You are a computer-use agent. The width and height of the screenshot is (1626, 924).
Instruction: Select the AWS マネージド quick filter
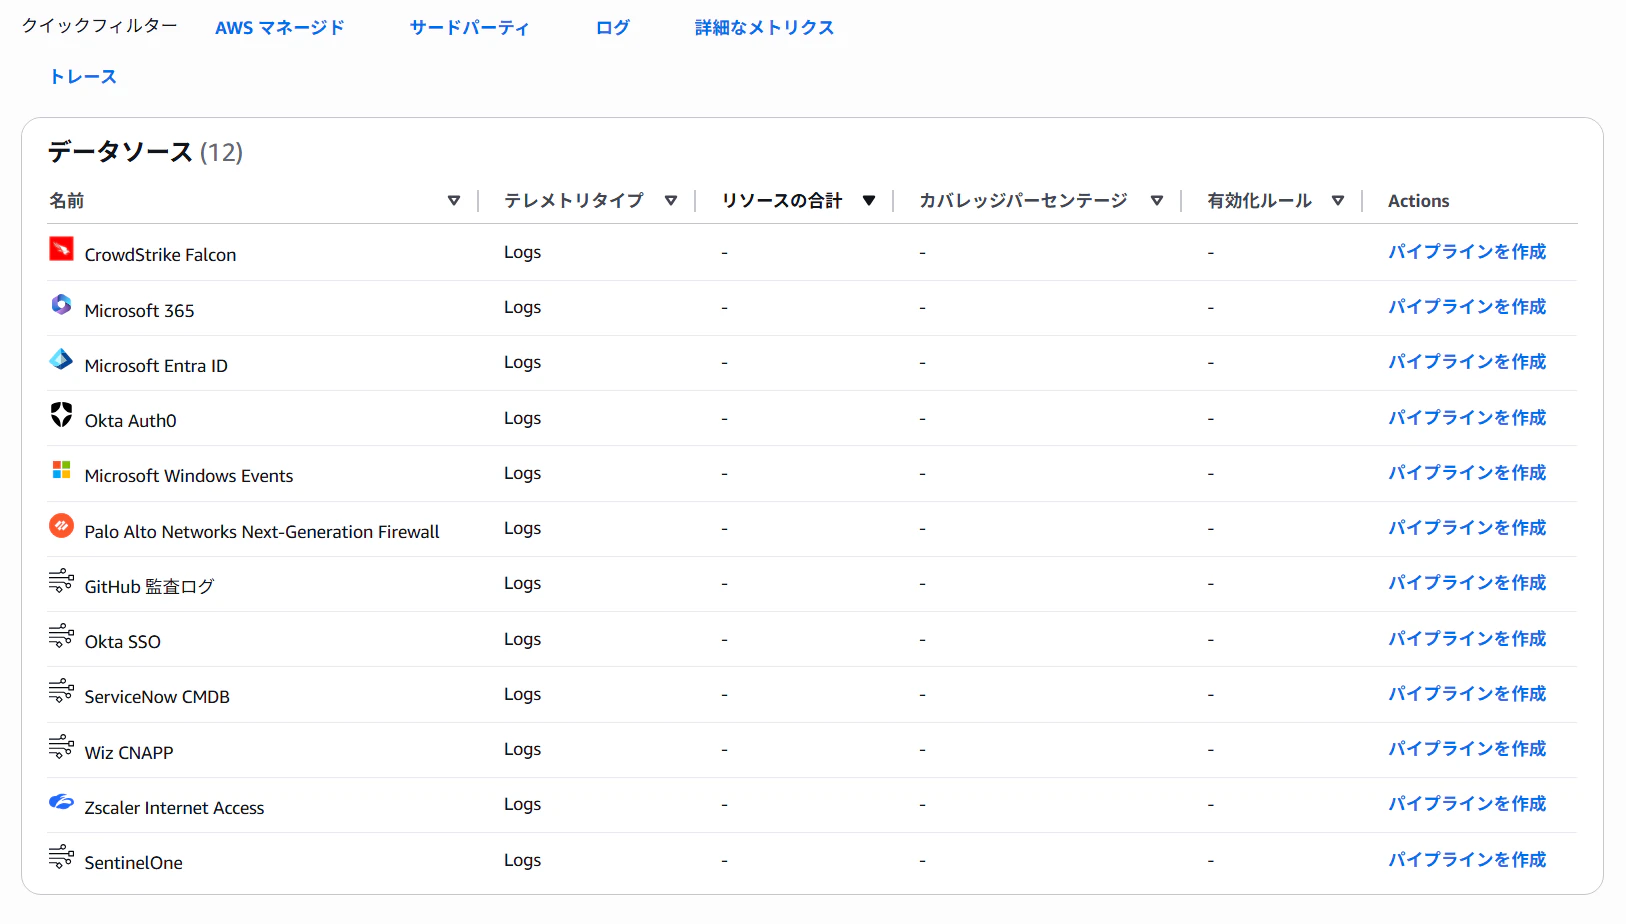tap(280, 28)
